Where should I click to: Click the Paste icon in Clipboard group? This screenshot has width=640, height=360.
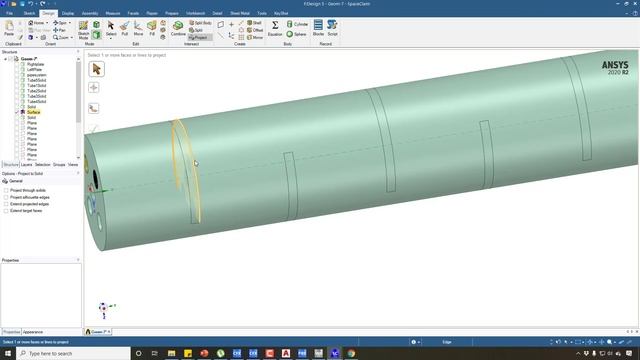[x=9, y=28]
